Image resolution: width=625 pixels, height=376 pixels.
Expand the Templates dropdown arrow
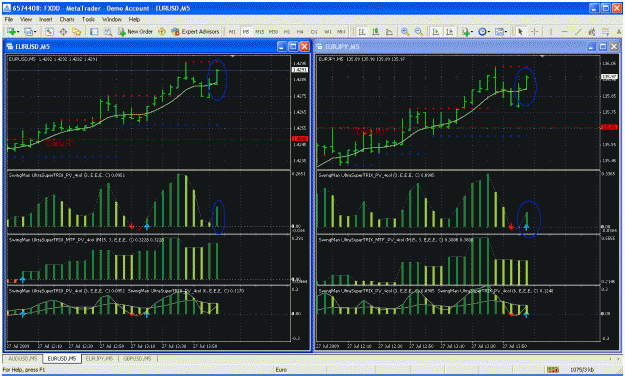(x=506, y=32)
